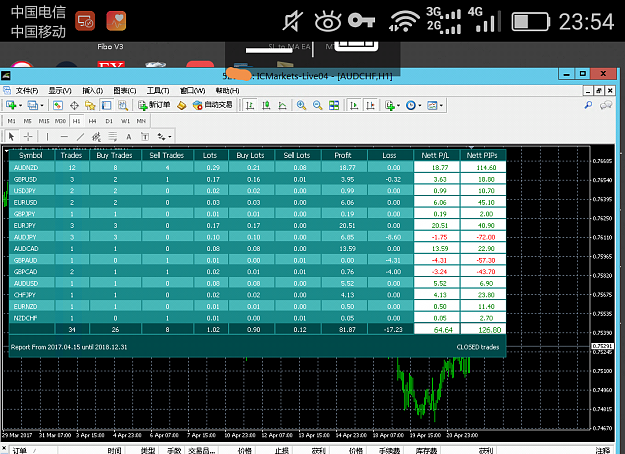Click the tile windows icon

coord(334,105)
